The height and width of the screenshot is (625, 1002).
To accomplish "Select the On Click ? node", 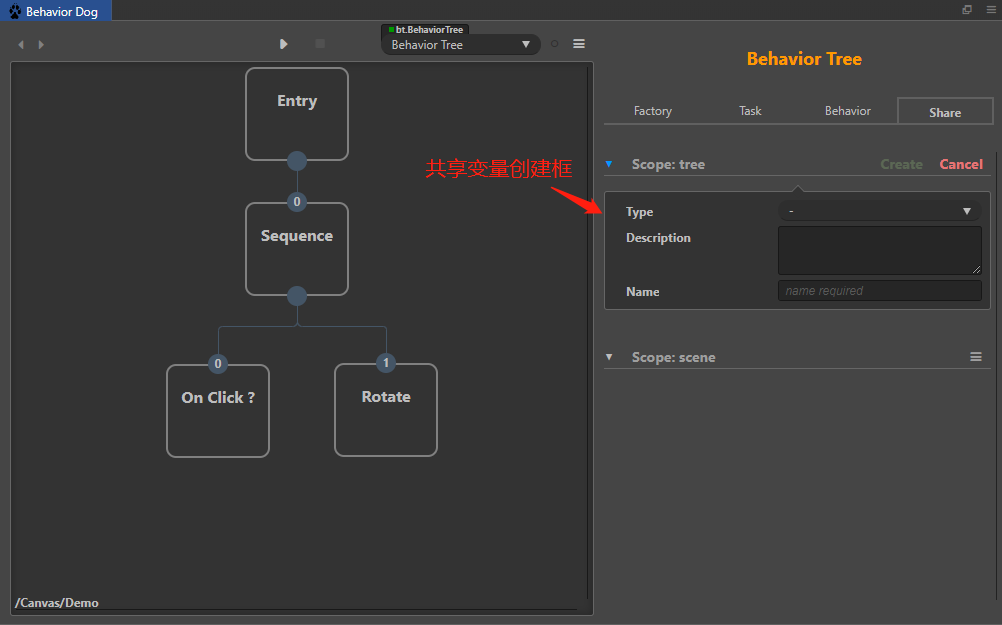I will [218, 411].
